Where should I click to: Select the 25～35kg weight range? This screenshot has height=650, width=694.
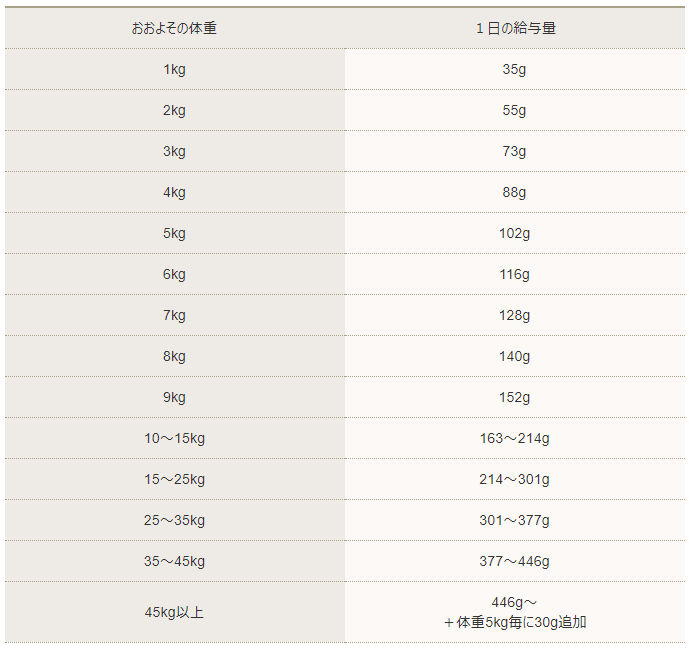coord(174,520)
